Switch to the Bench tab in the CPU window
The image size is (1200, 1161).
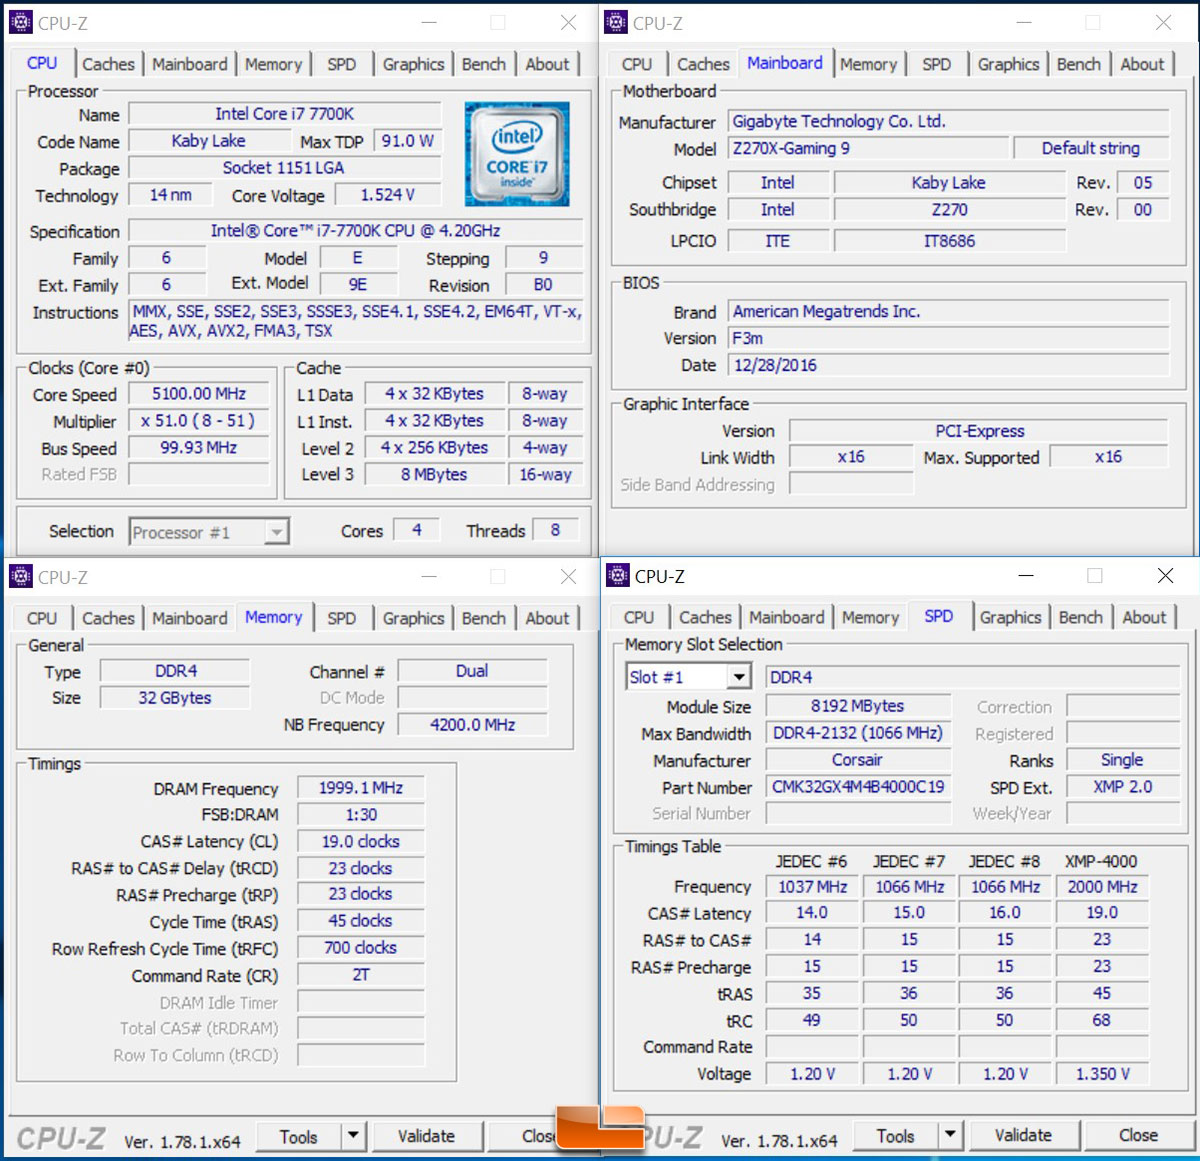tap(484, 64)
